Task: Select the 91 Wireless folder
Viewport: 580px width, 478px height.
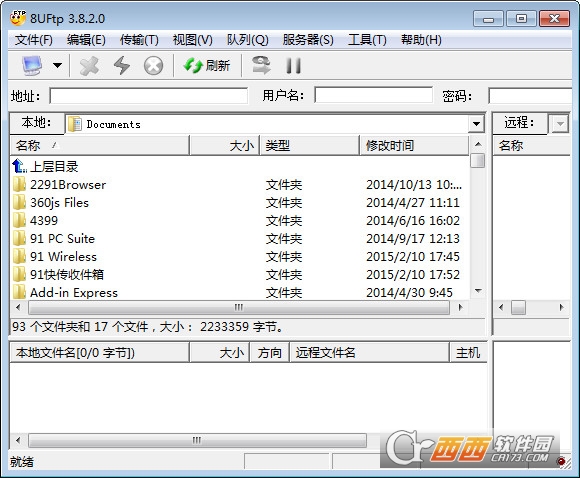Action: click(x=63, y=256)
